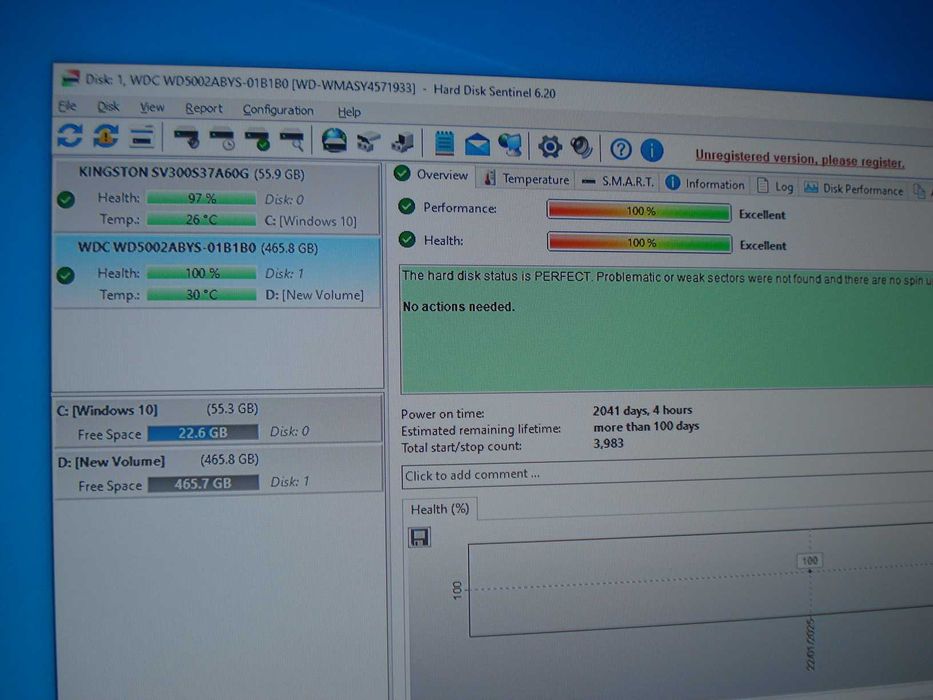
Task: Click the Kingston 97 % health bar
Action: 201,198
